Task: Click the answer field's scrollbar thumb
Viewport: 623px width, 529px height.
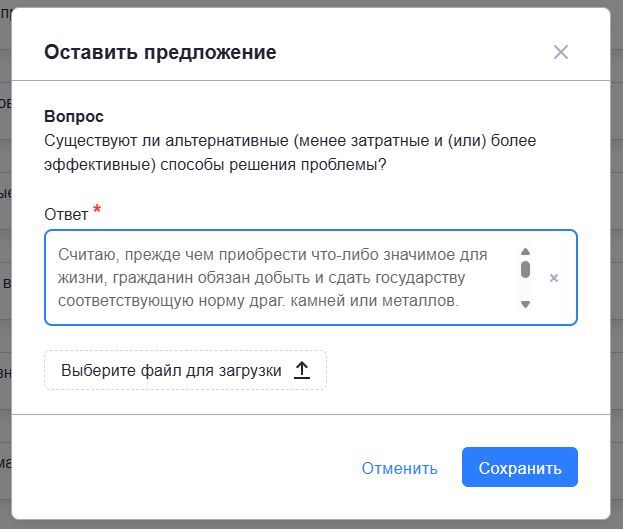Action: 525,269
